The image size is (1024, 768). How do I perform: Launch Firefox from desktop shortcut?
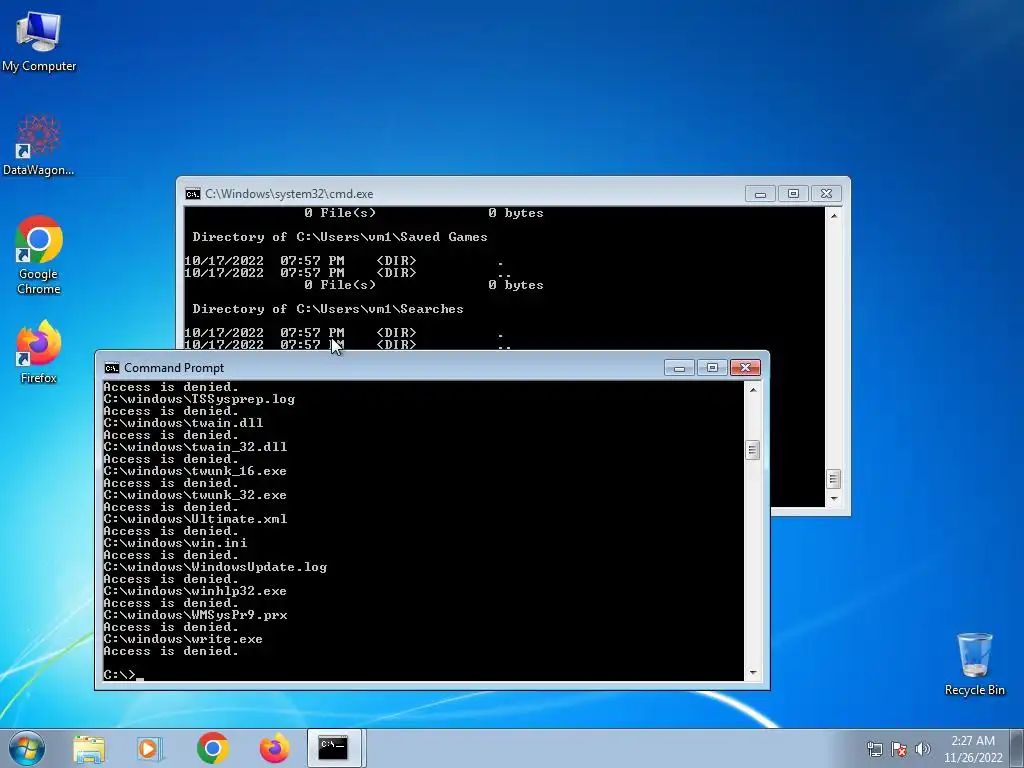pos(39,351)
